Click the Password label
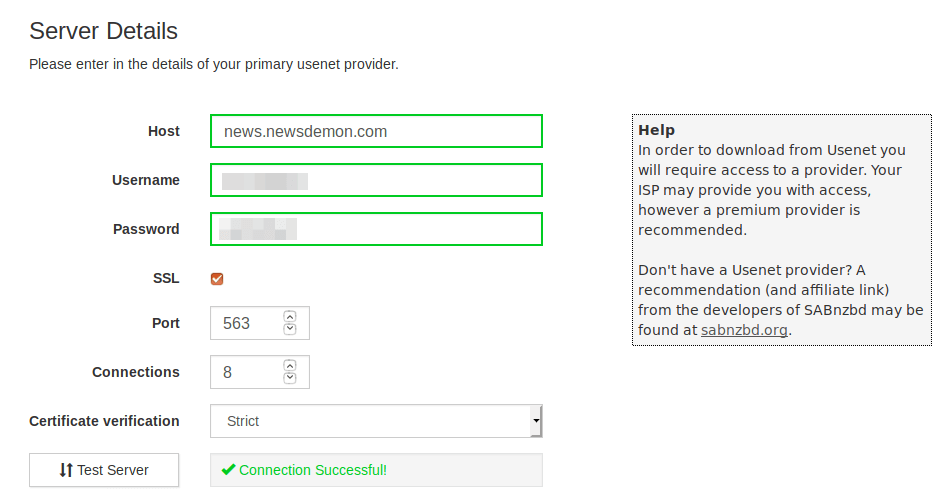The width and height of the screenshot is (949, 498). 146,229
